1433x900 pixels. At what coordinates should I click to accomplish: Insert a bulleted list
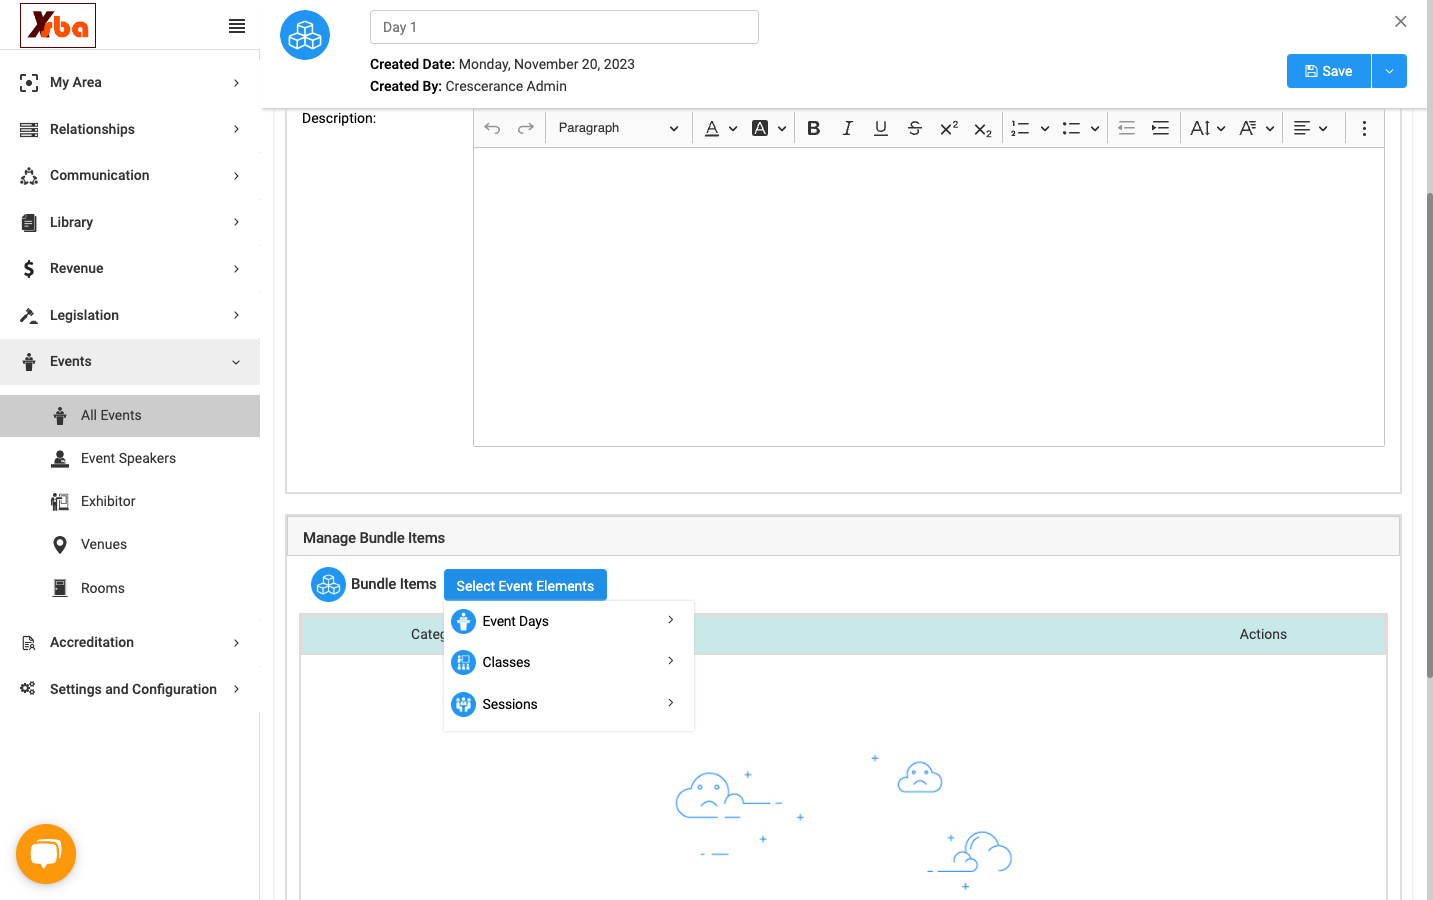pos(1071,128)
